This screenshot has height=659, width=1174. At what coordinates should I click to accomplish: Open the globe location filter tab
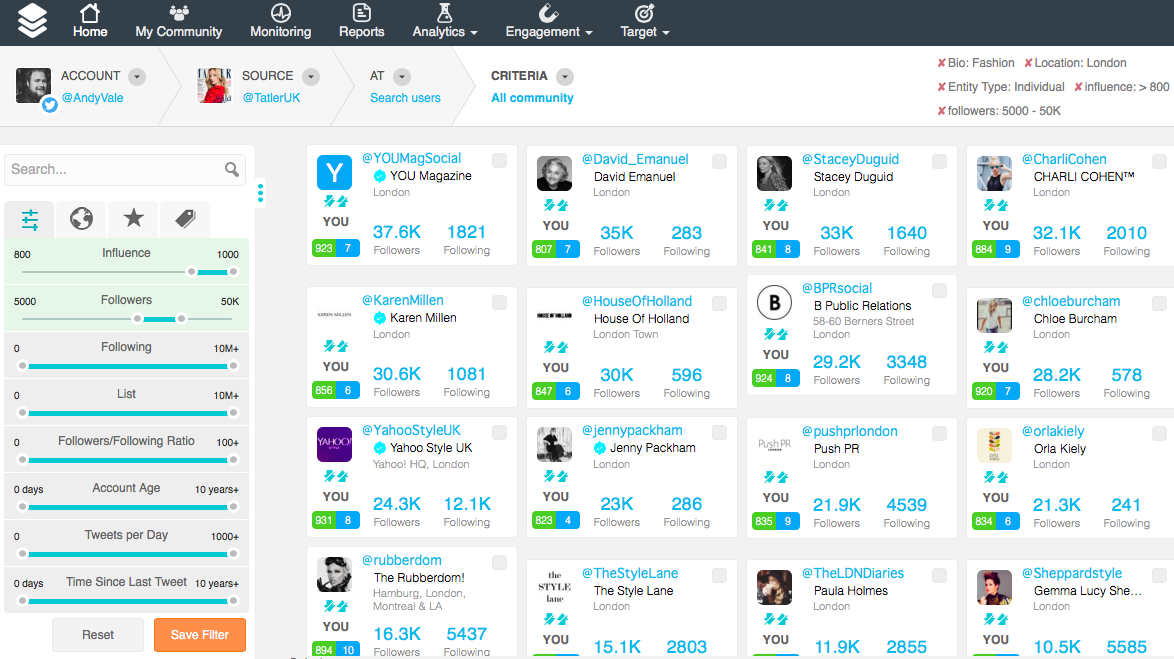tap(82, 219)
